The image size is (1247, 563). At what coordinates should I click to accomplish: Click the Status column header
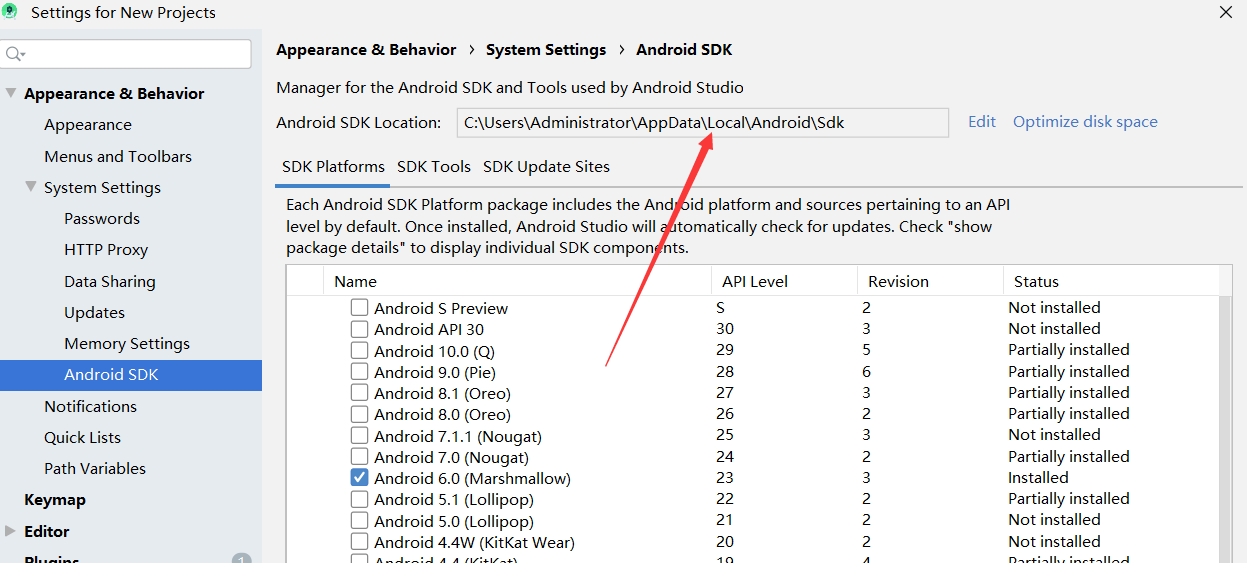coord(1111,281)
